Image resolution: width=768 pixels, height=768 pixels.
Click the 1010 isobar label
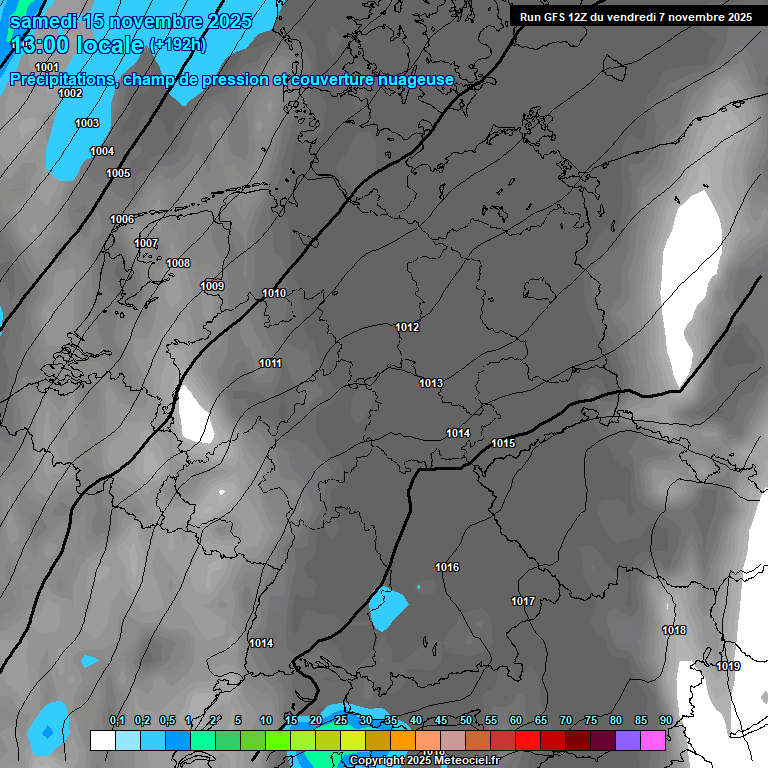pyautogui.click(x=274, y=293)
